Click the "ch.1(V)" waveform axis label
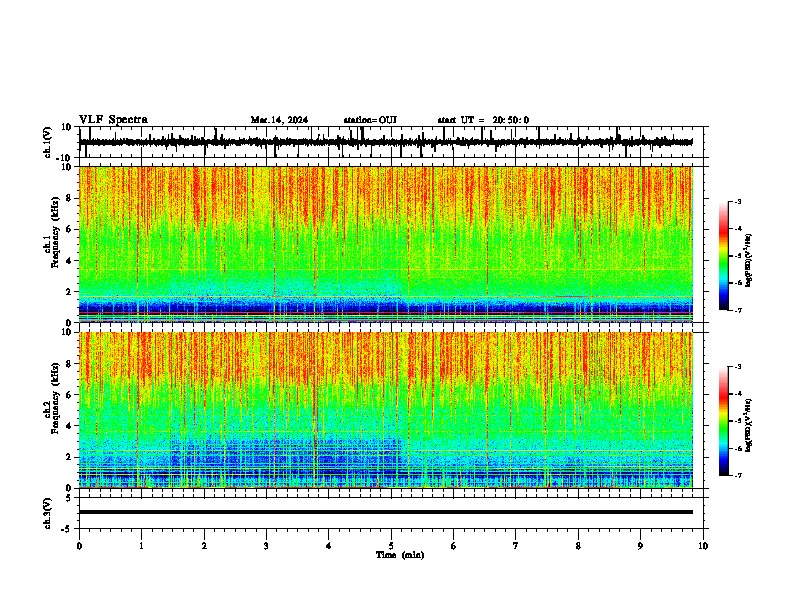 [48, 142]
